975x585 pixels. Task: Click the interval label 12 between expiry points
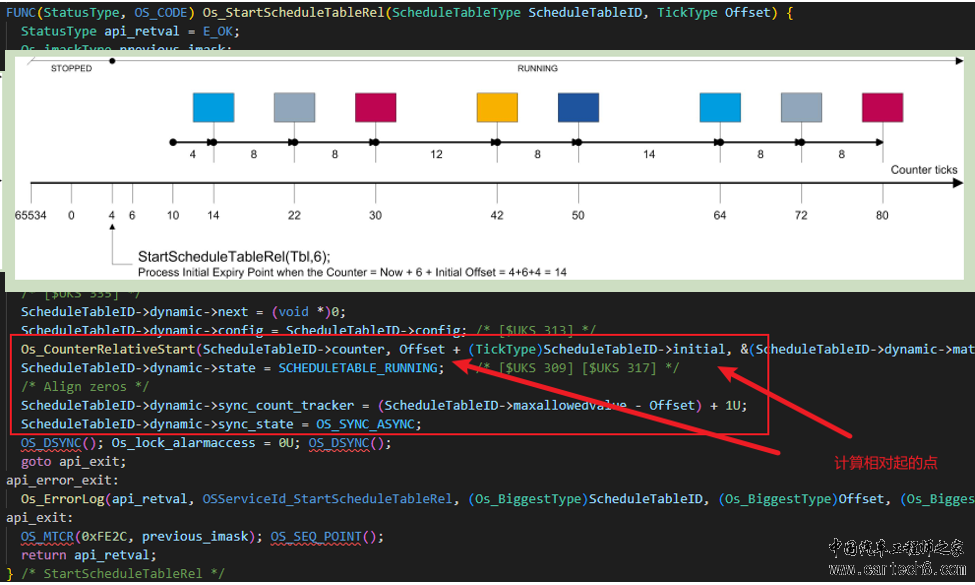437,154
